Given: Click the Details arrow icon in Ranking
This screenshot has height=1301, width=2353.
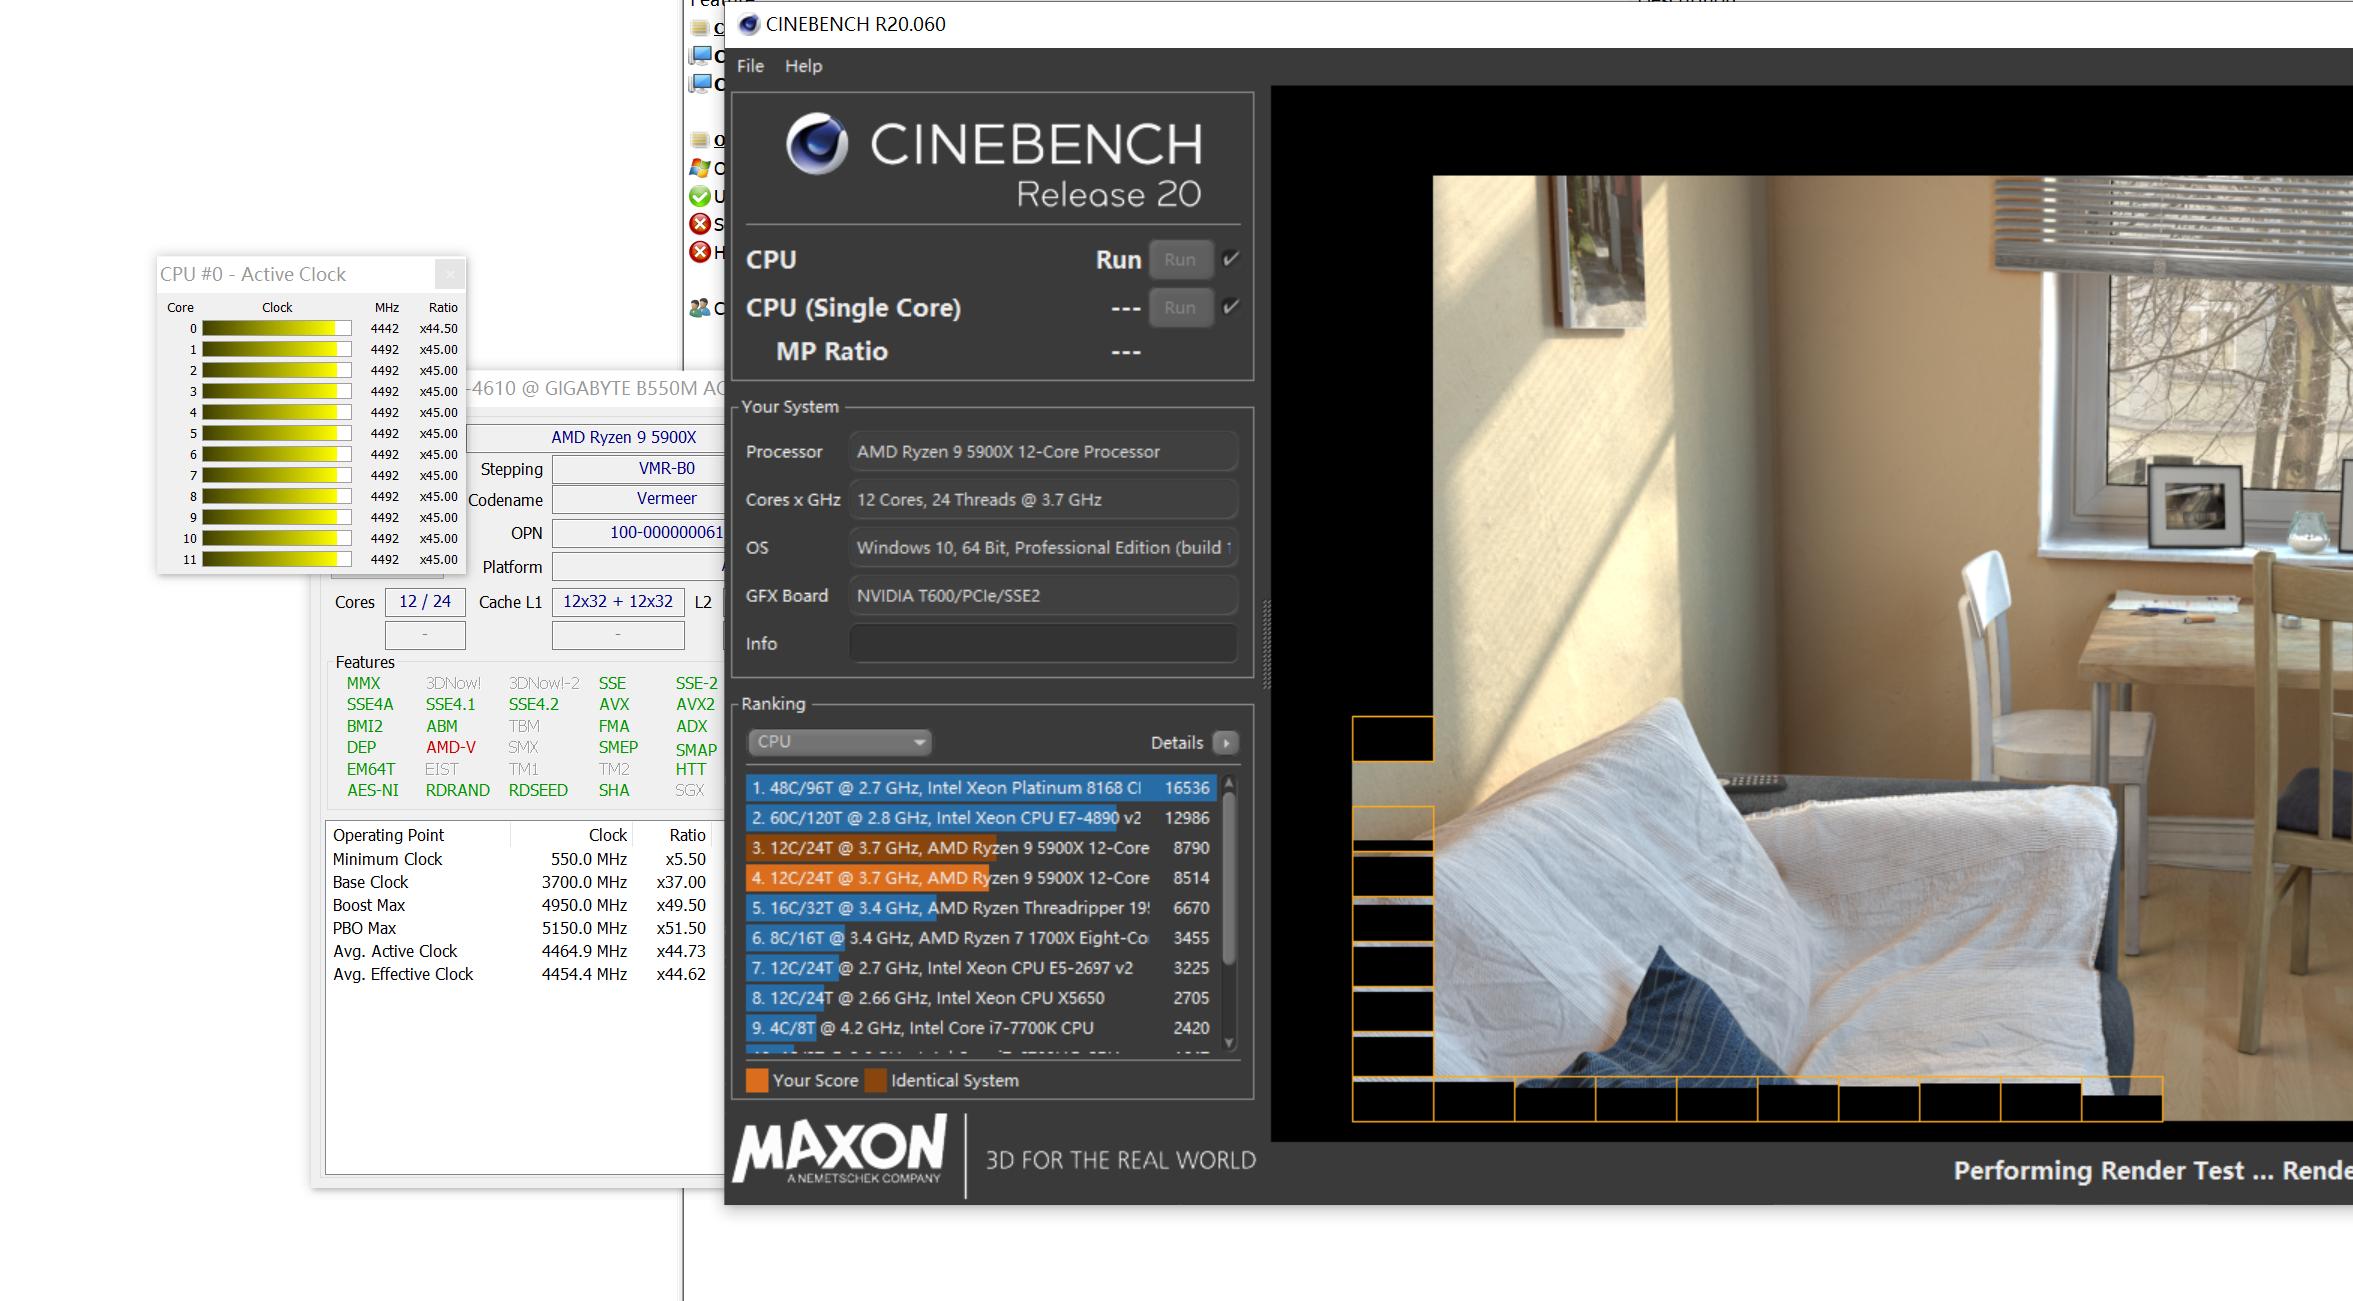Looking at the screenshot, I should [1225, 743].
